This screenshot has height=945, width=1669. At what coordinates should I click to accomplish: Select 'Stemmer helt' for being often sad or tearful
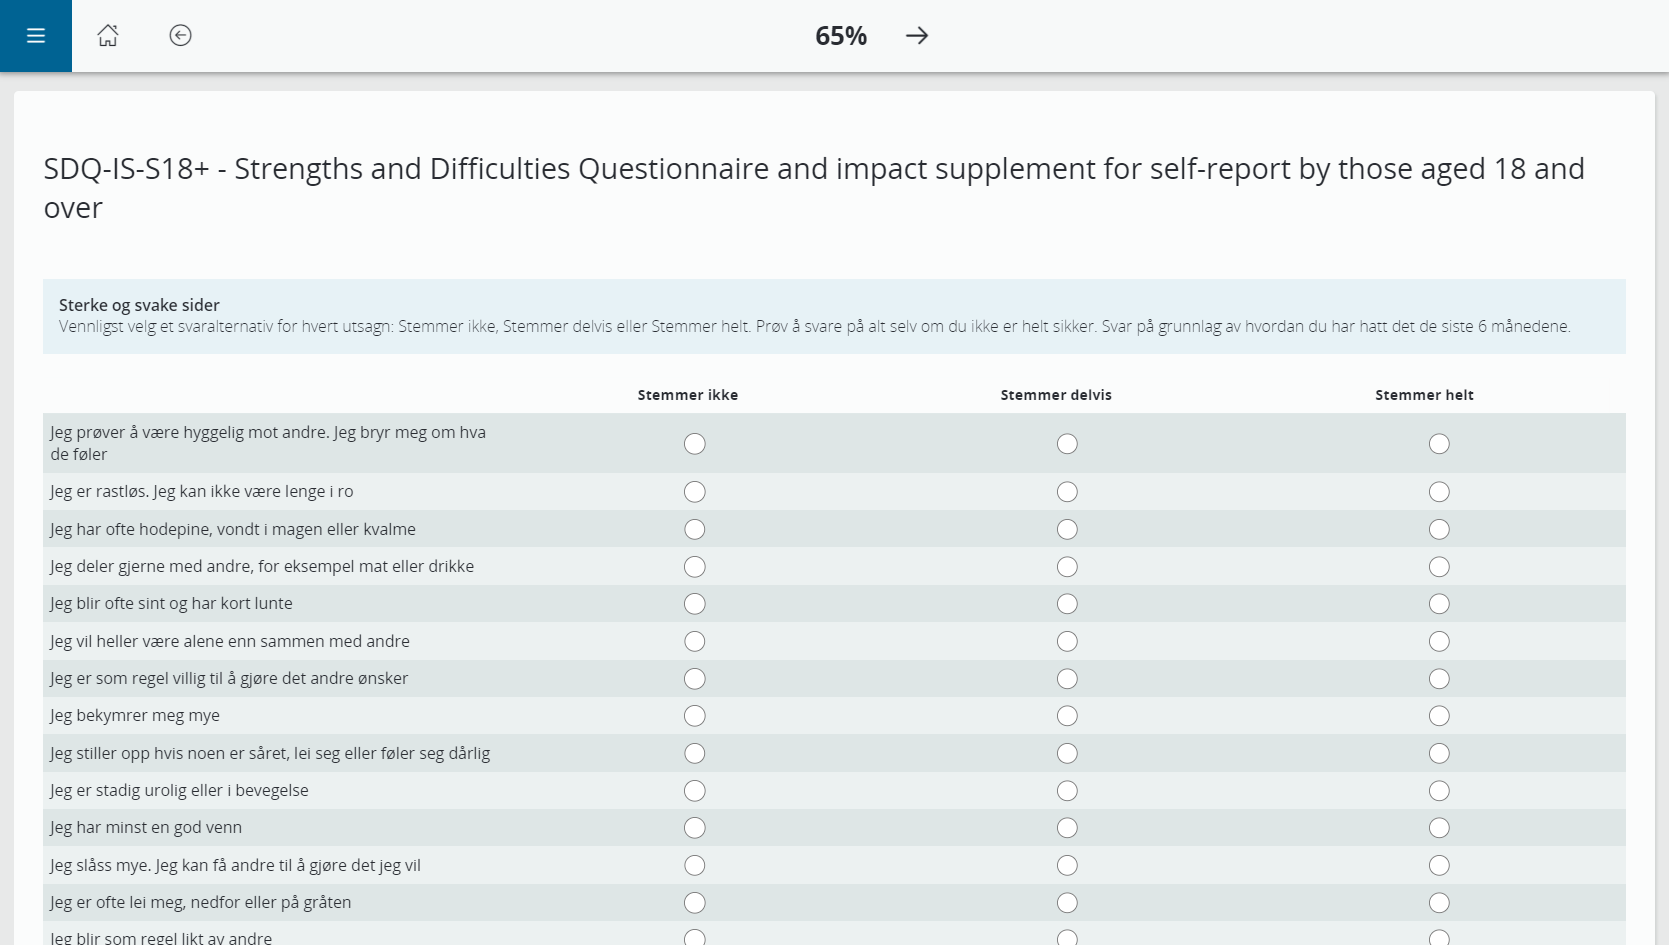pos(1439,901)
